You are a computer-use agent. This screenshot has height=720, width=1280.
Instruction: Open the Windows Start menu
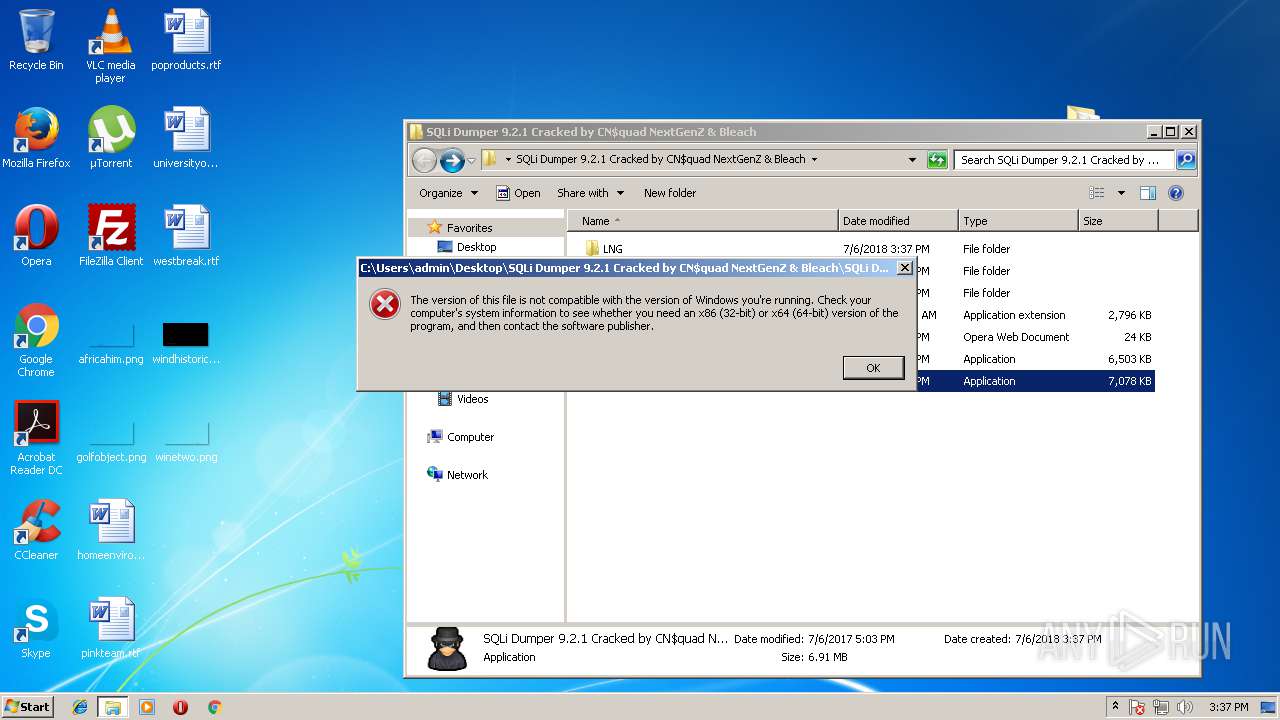click(28, 706)
